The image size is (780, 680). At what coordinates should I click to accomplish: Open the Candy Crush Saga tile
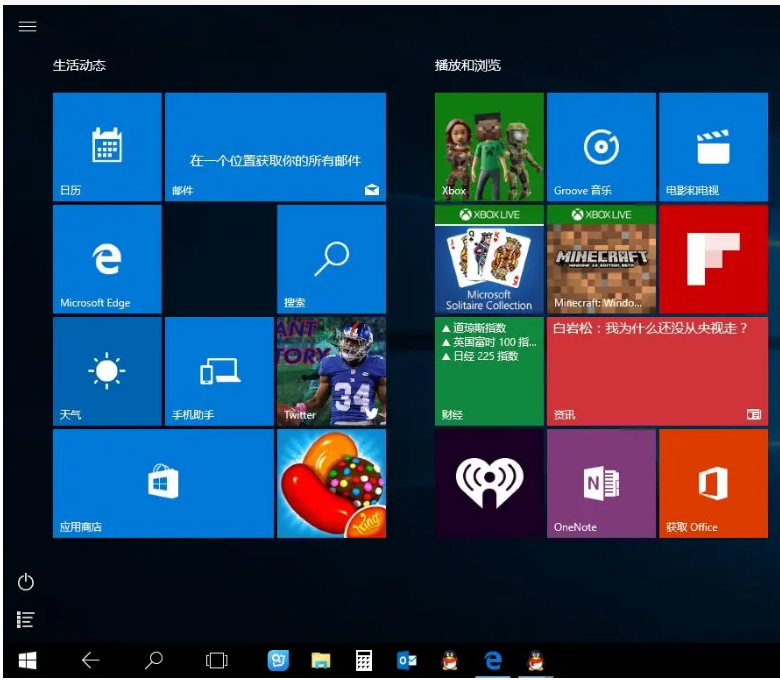coord(331,483)
